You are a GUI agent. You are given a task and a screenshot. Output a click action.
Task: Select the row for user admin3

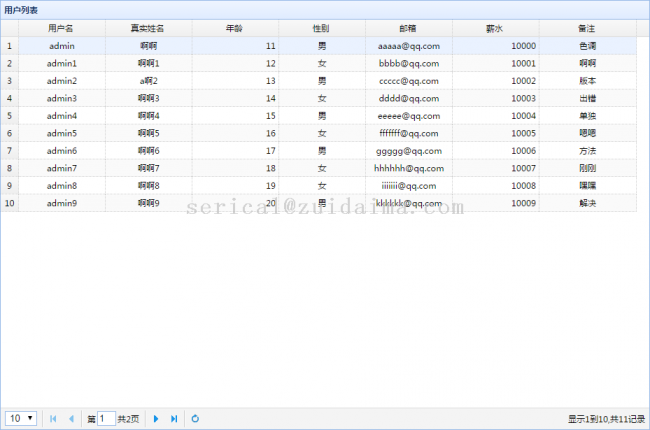tap(61, 98)
